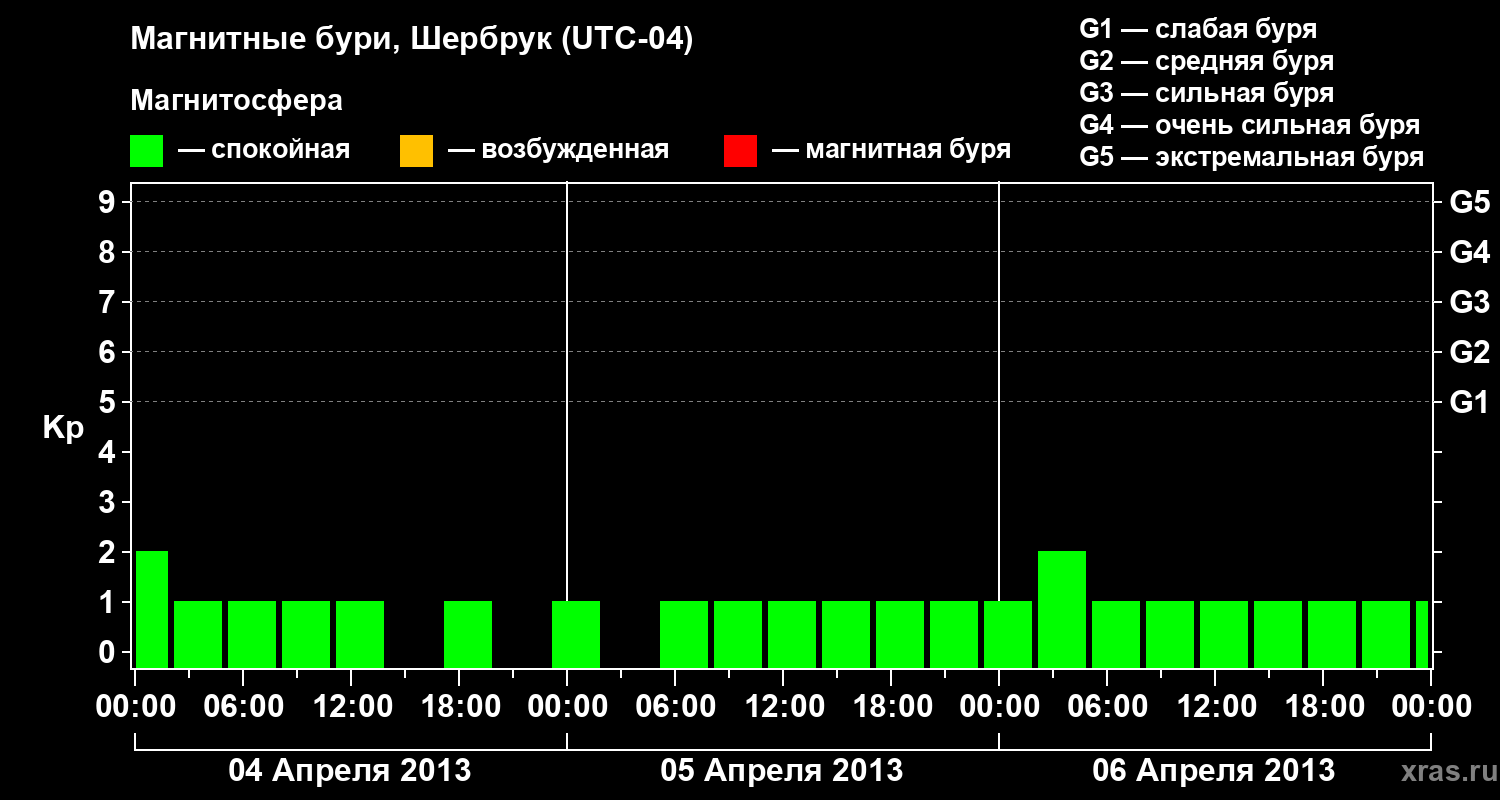Click the bar starting at 00:00 on 05 April
Screen dimensions: 1500x800
pyautogui.click(x=576, y=634)
